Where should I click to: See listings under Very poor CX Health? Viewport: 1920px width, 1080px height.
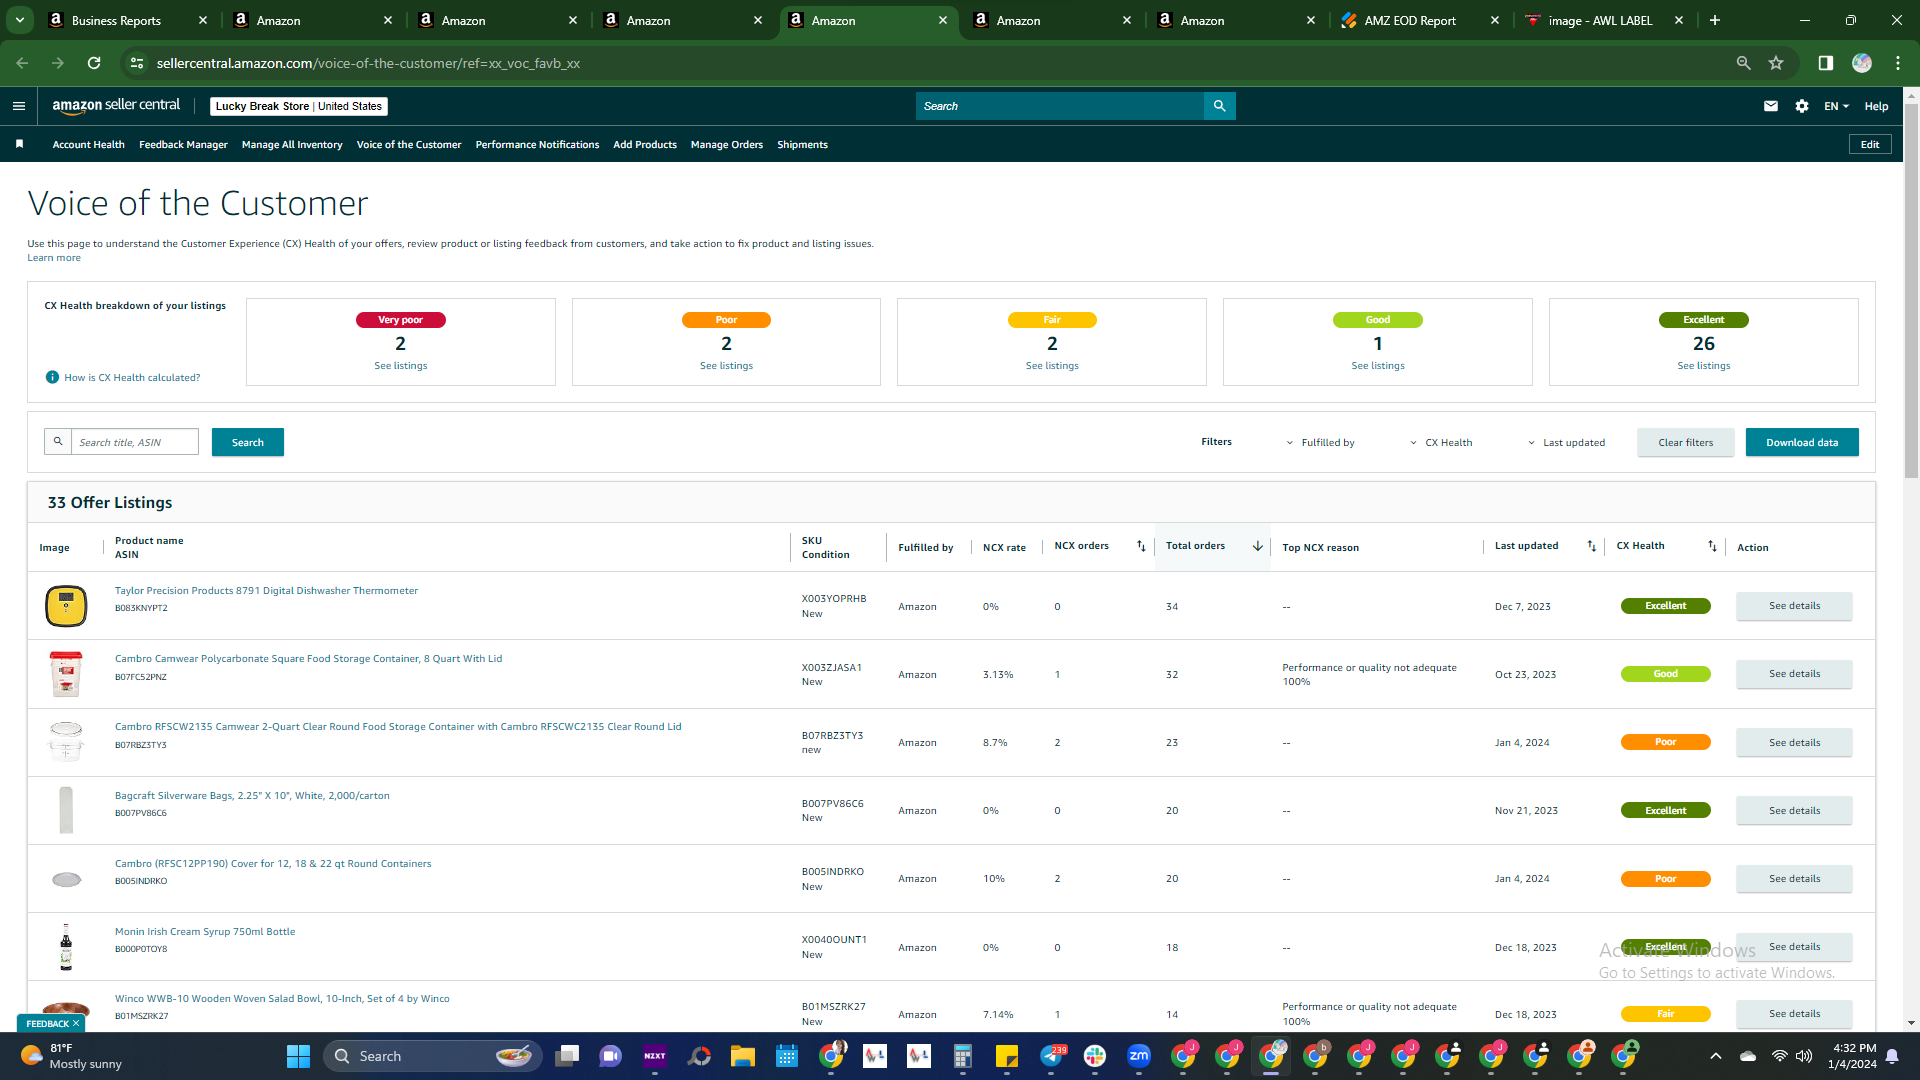401,366
